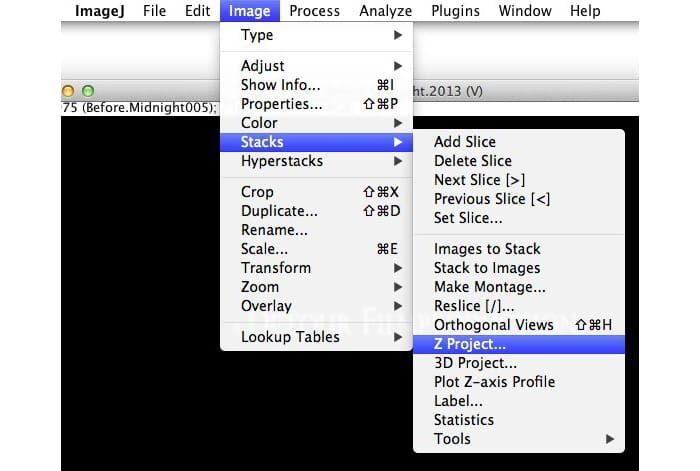Open the Analyze menu
700x471 pixels.
386,11
